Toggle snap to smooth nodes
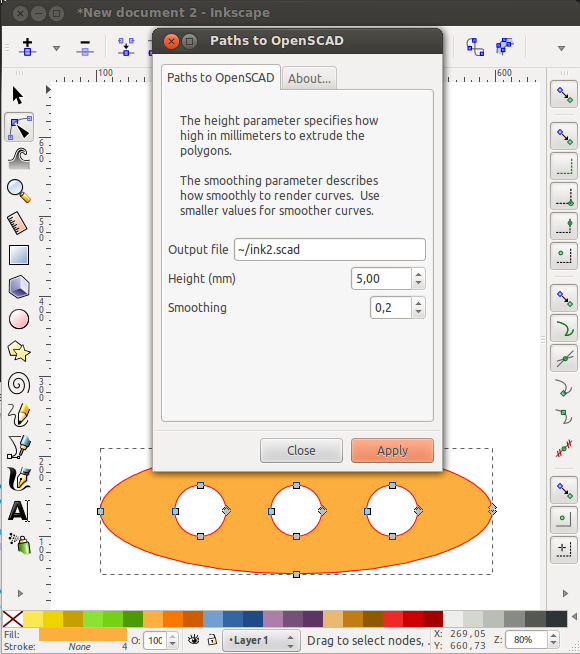The image size is (580, 654). point(564,418)
